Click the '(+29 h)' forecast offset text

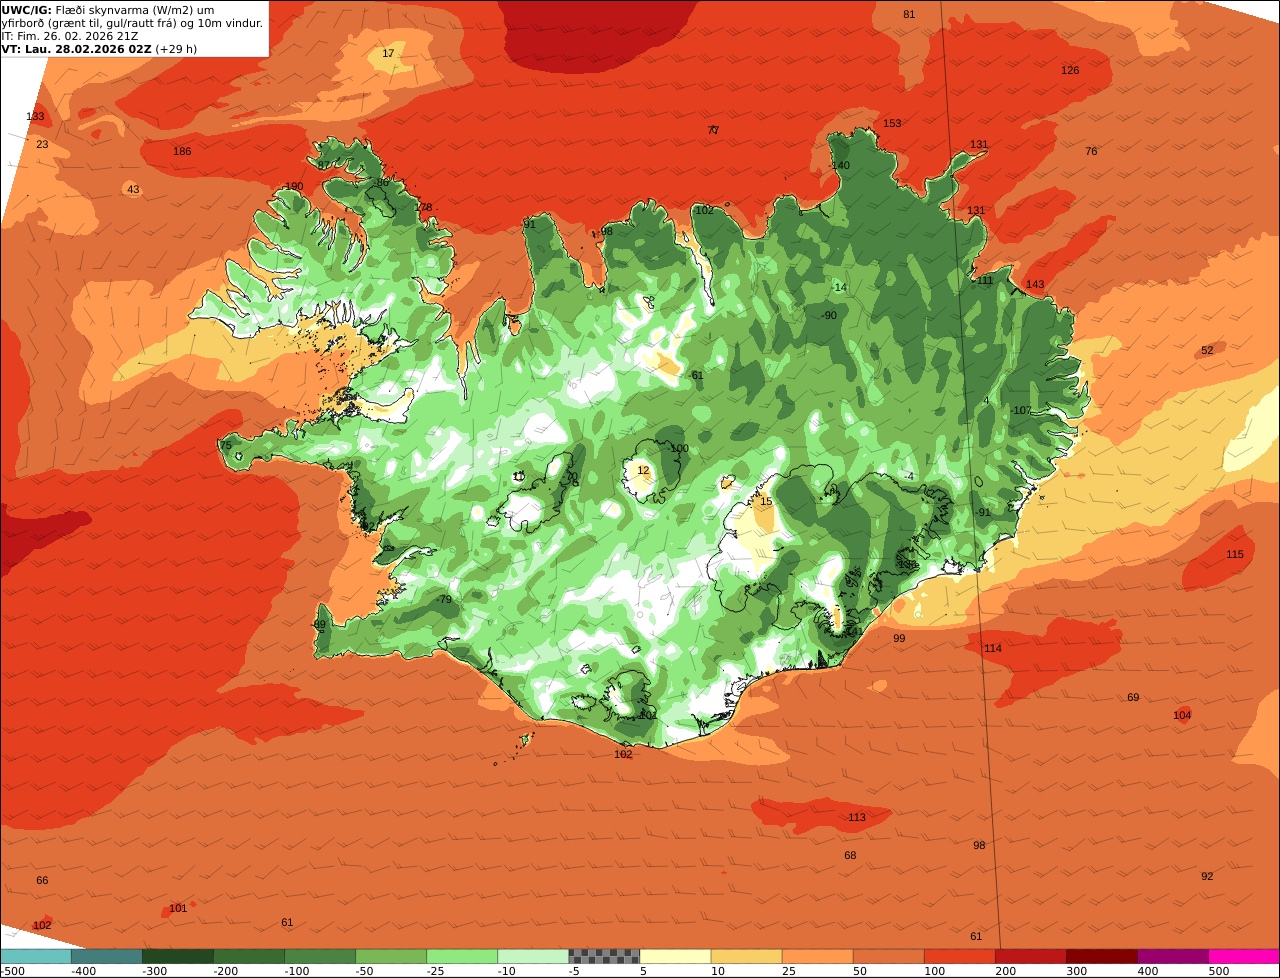pos(176,49)
